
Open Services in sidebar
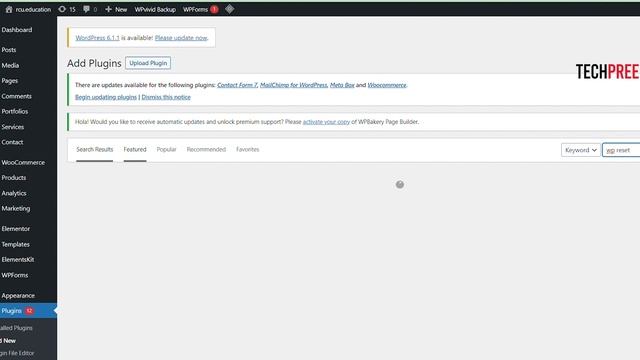(x=13, y=127)
